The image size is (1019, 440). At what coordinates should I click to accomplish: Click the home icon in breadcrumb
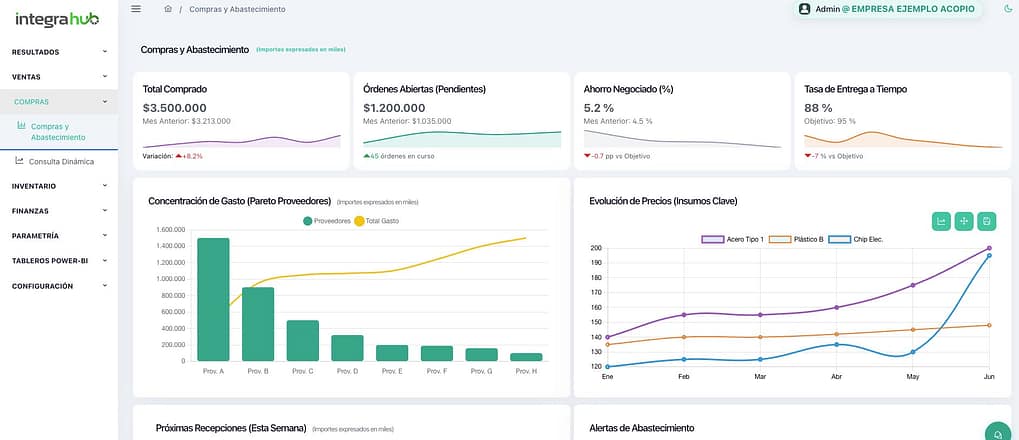click(168, 9)
